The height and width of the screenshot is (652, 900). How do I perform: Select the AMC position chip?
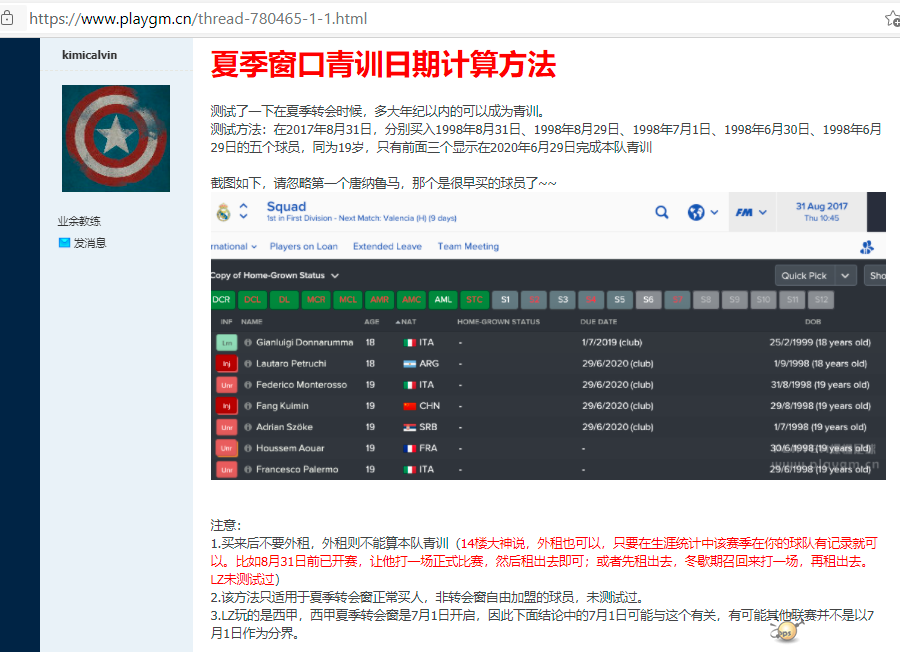(x=412, y=300)
